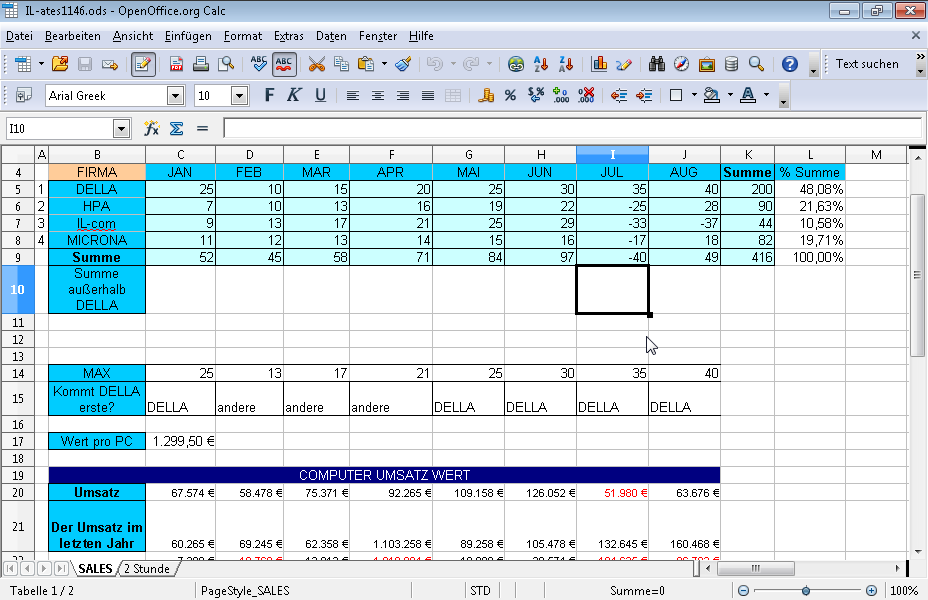
Task: Sort ascending A to Z
Action: (x=540, y=64)
